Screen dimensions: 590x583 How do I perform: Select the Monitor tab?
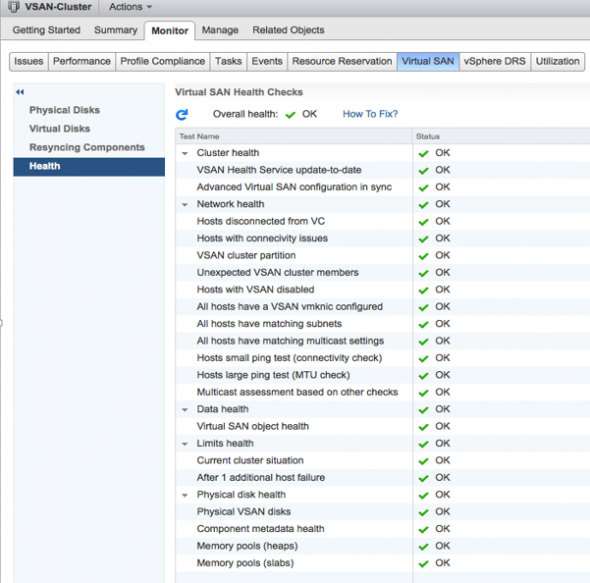(x=170, y=30)
